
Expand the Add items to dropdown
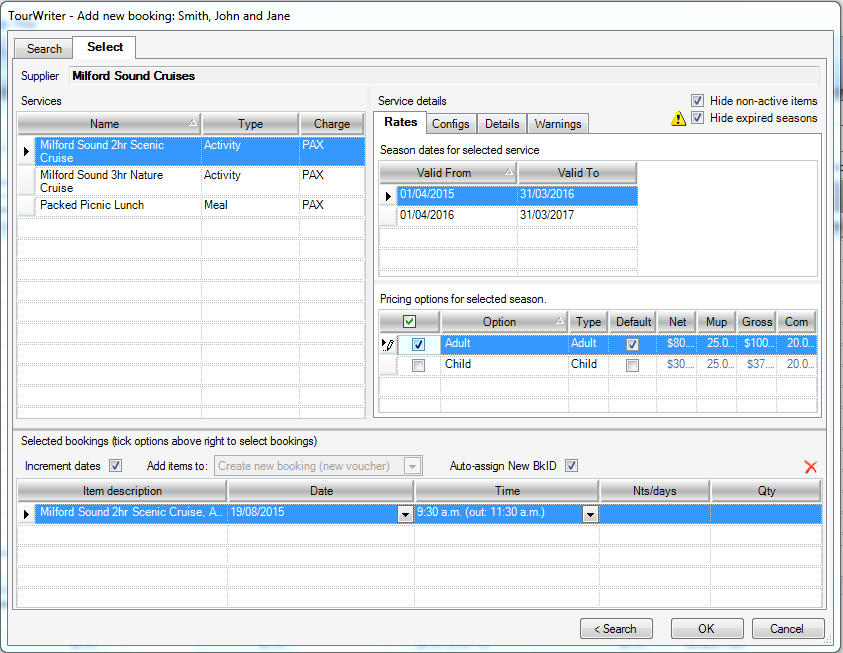point(412,466)
